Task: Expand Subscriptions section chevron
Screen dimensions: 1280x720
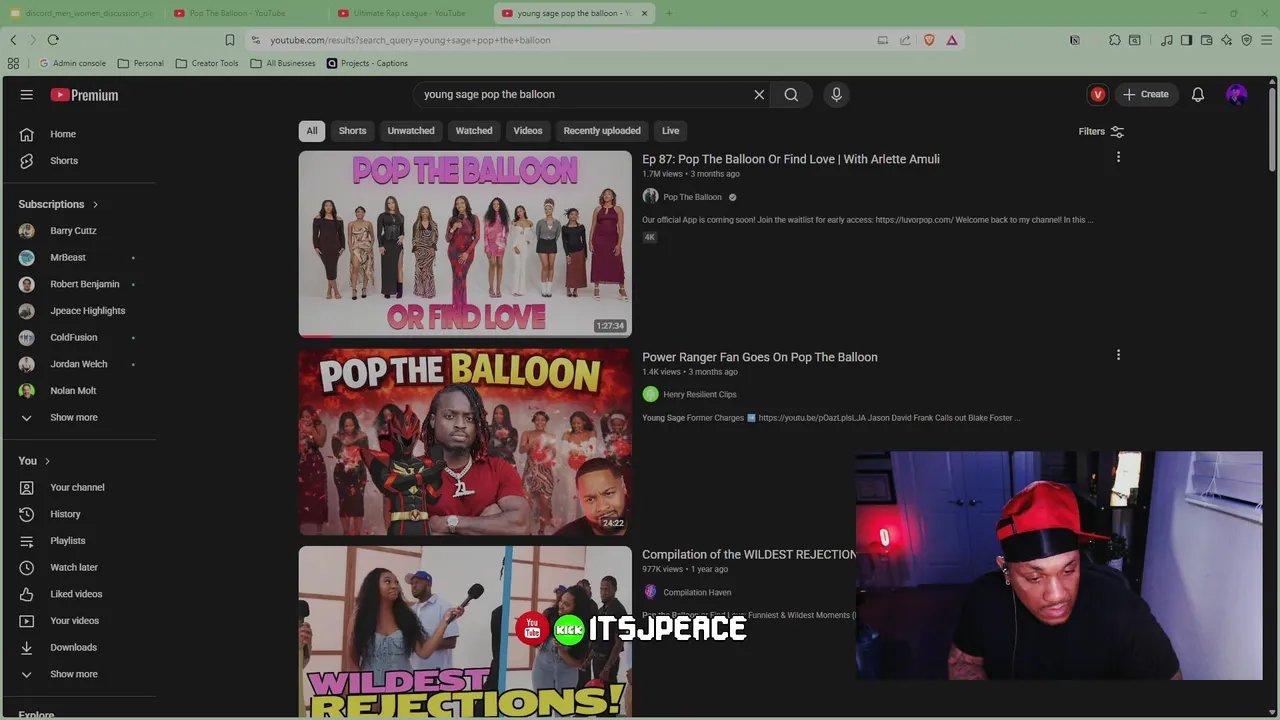Action: 95,204
